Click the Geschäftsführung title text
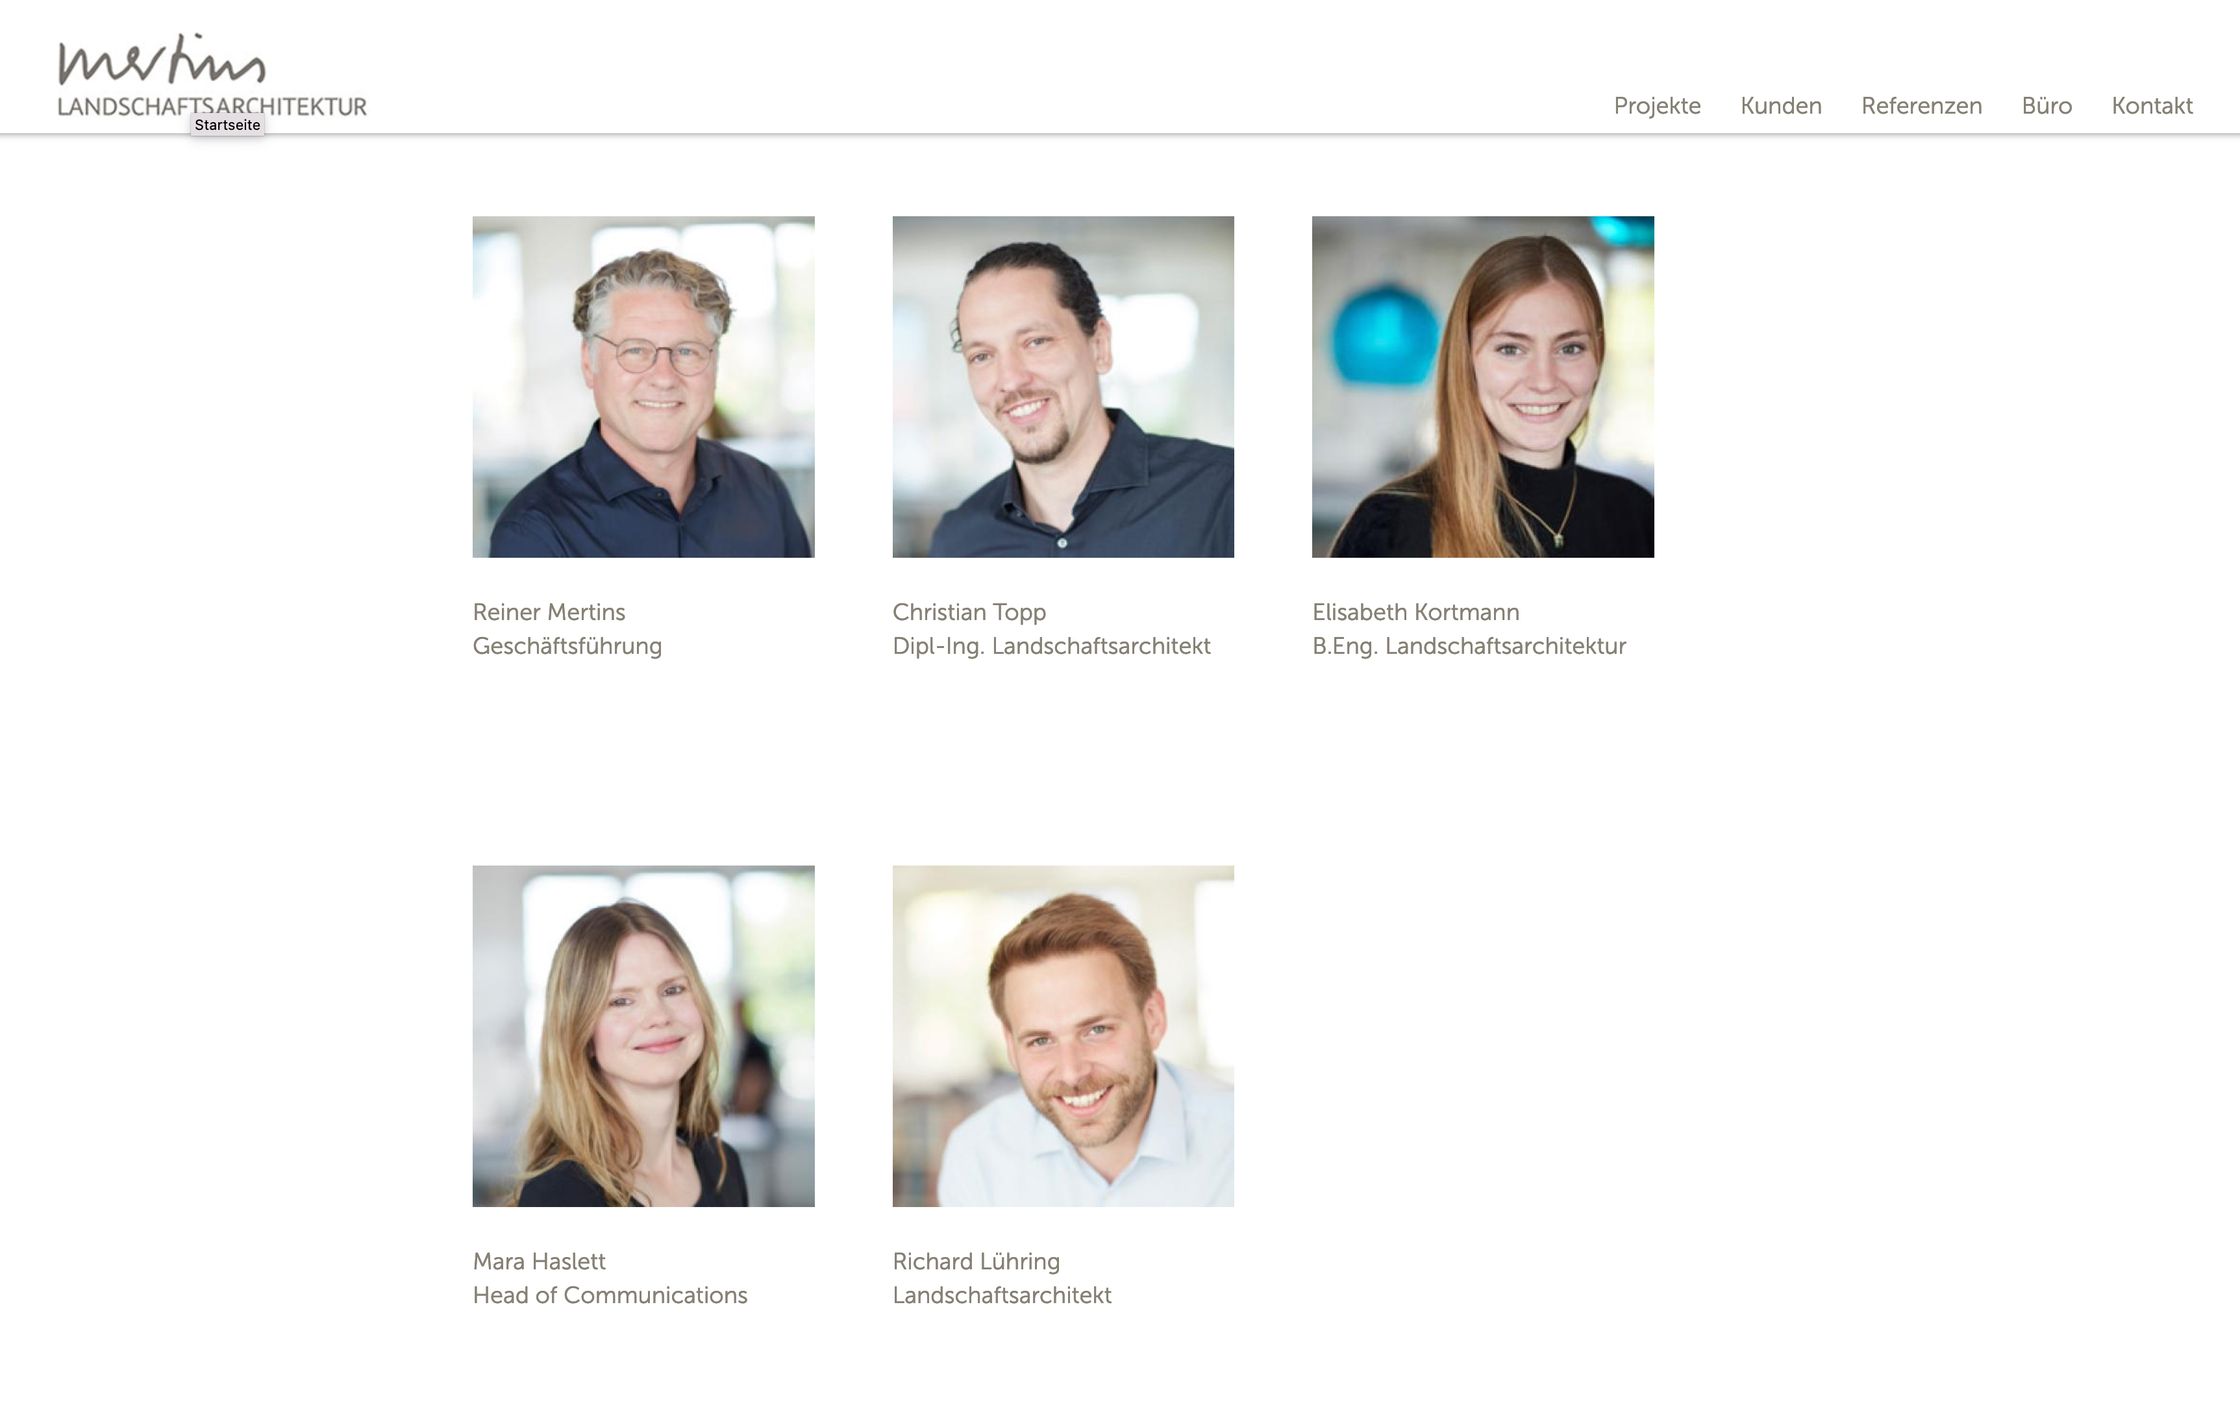Viewport: 2240px width, 1409px height. pos(567,646)
